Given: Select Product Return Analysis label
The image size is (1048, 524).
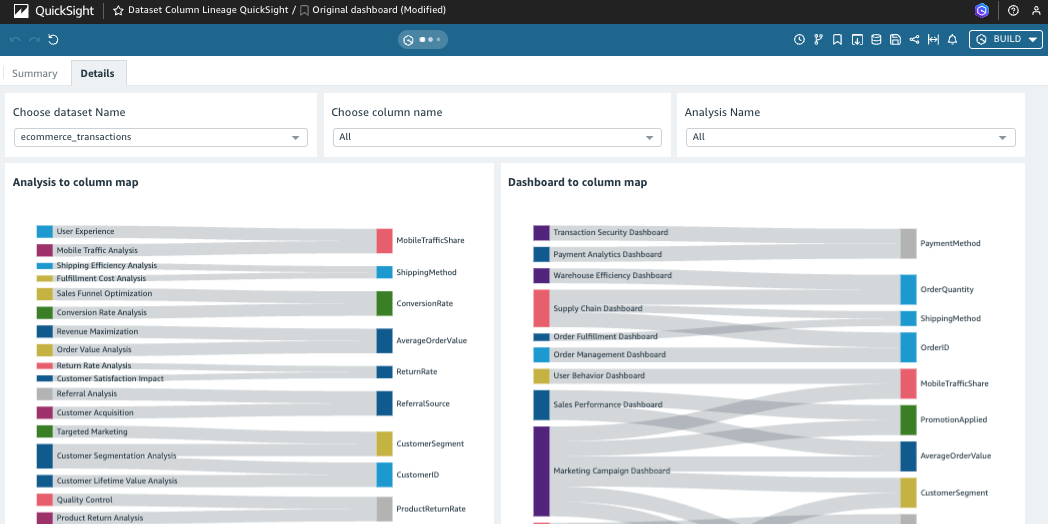Looking at the screenshot, I should pyautogui.click(x=100, y=518).
